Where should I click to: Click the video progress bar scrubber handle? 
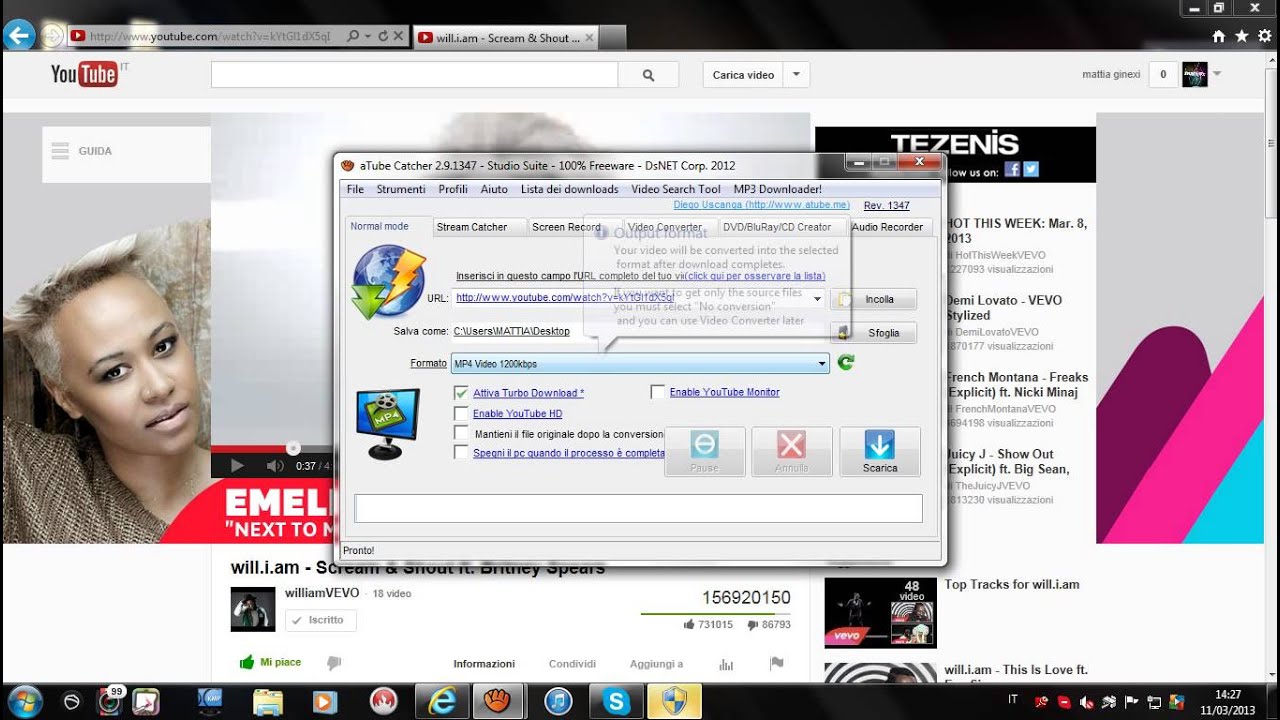coord(293,448)
